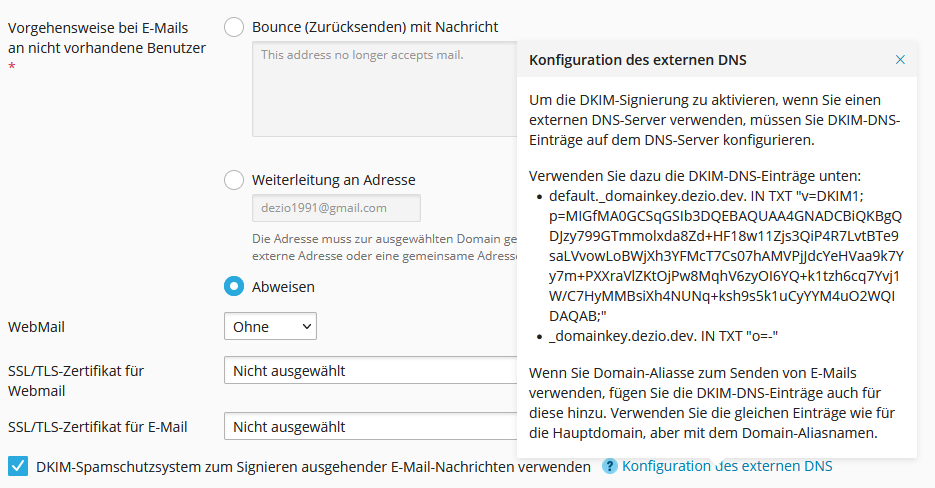Screen dimensions: 935x488
Task: Click the Verwenden Sie dazu die DKIM-DNS-Einträge line
Action: click(695, 176)
